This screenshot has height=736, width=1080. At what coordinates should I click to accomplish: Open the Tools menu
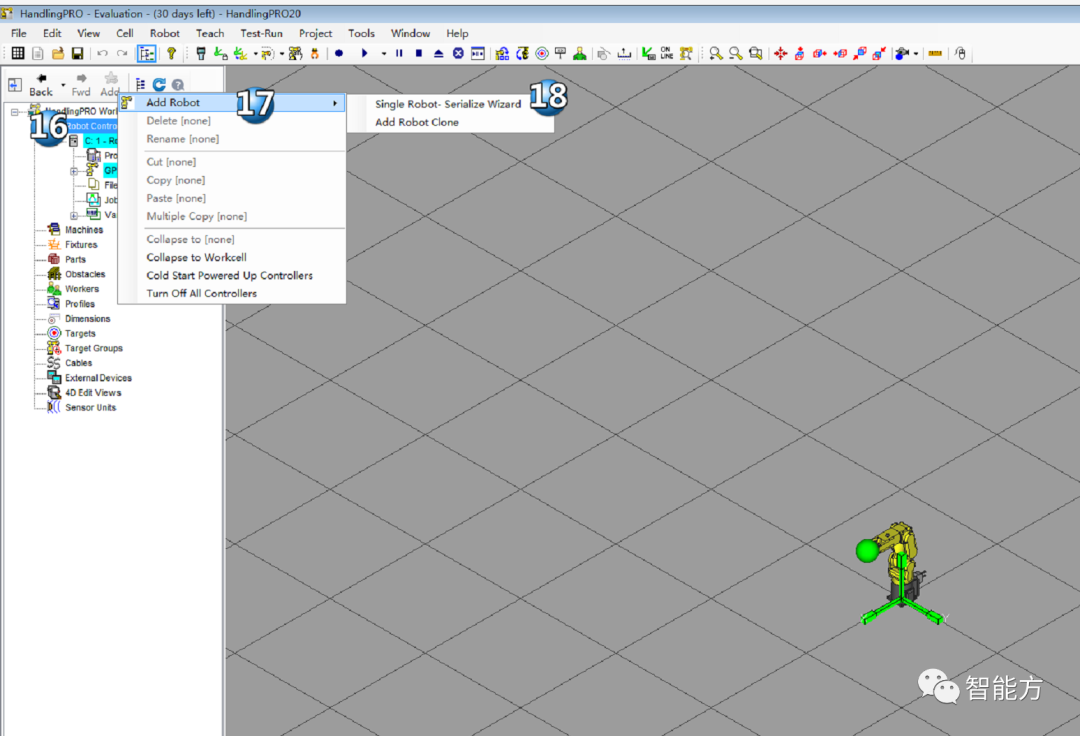(x=361, y=33)
